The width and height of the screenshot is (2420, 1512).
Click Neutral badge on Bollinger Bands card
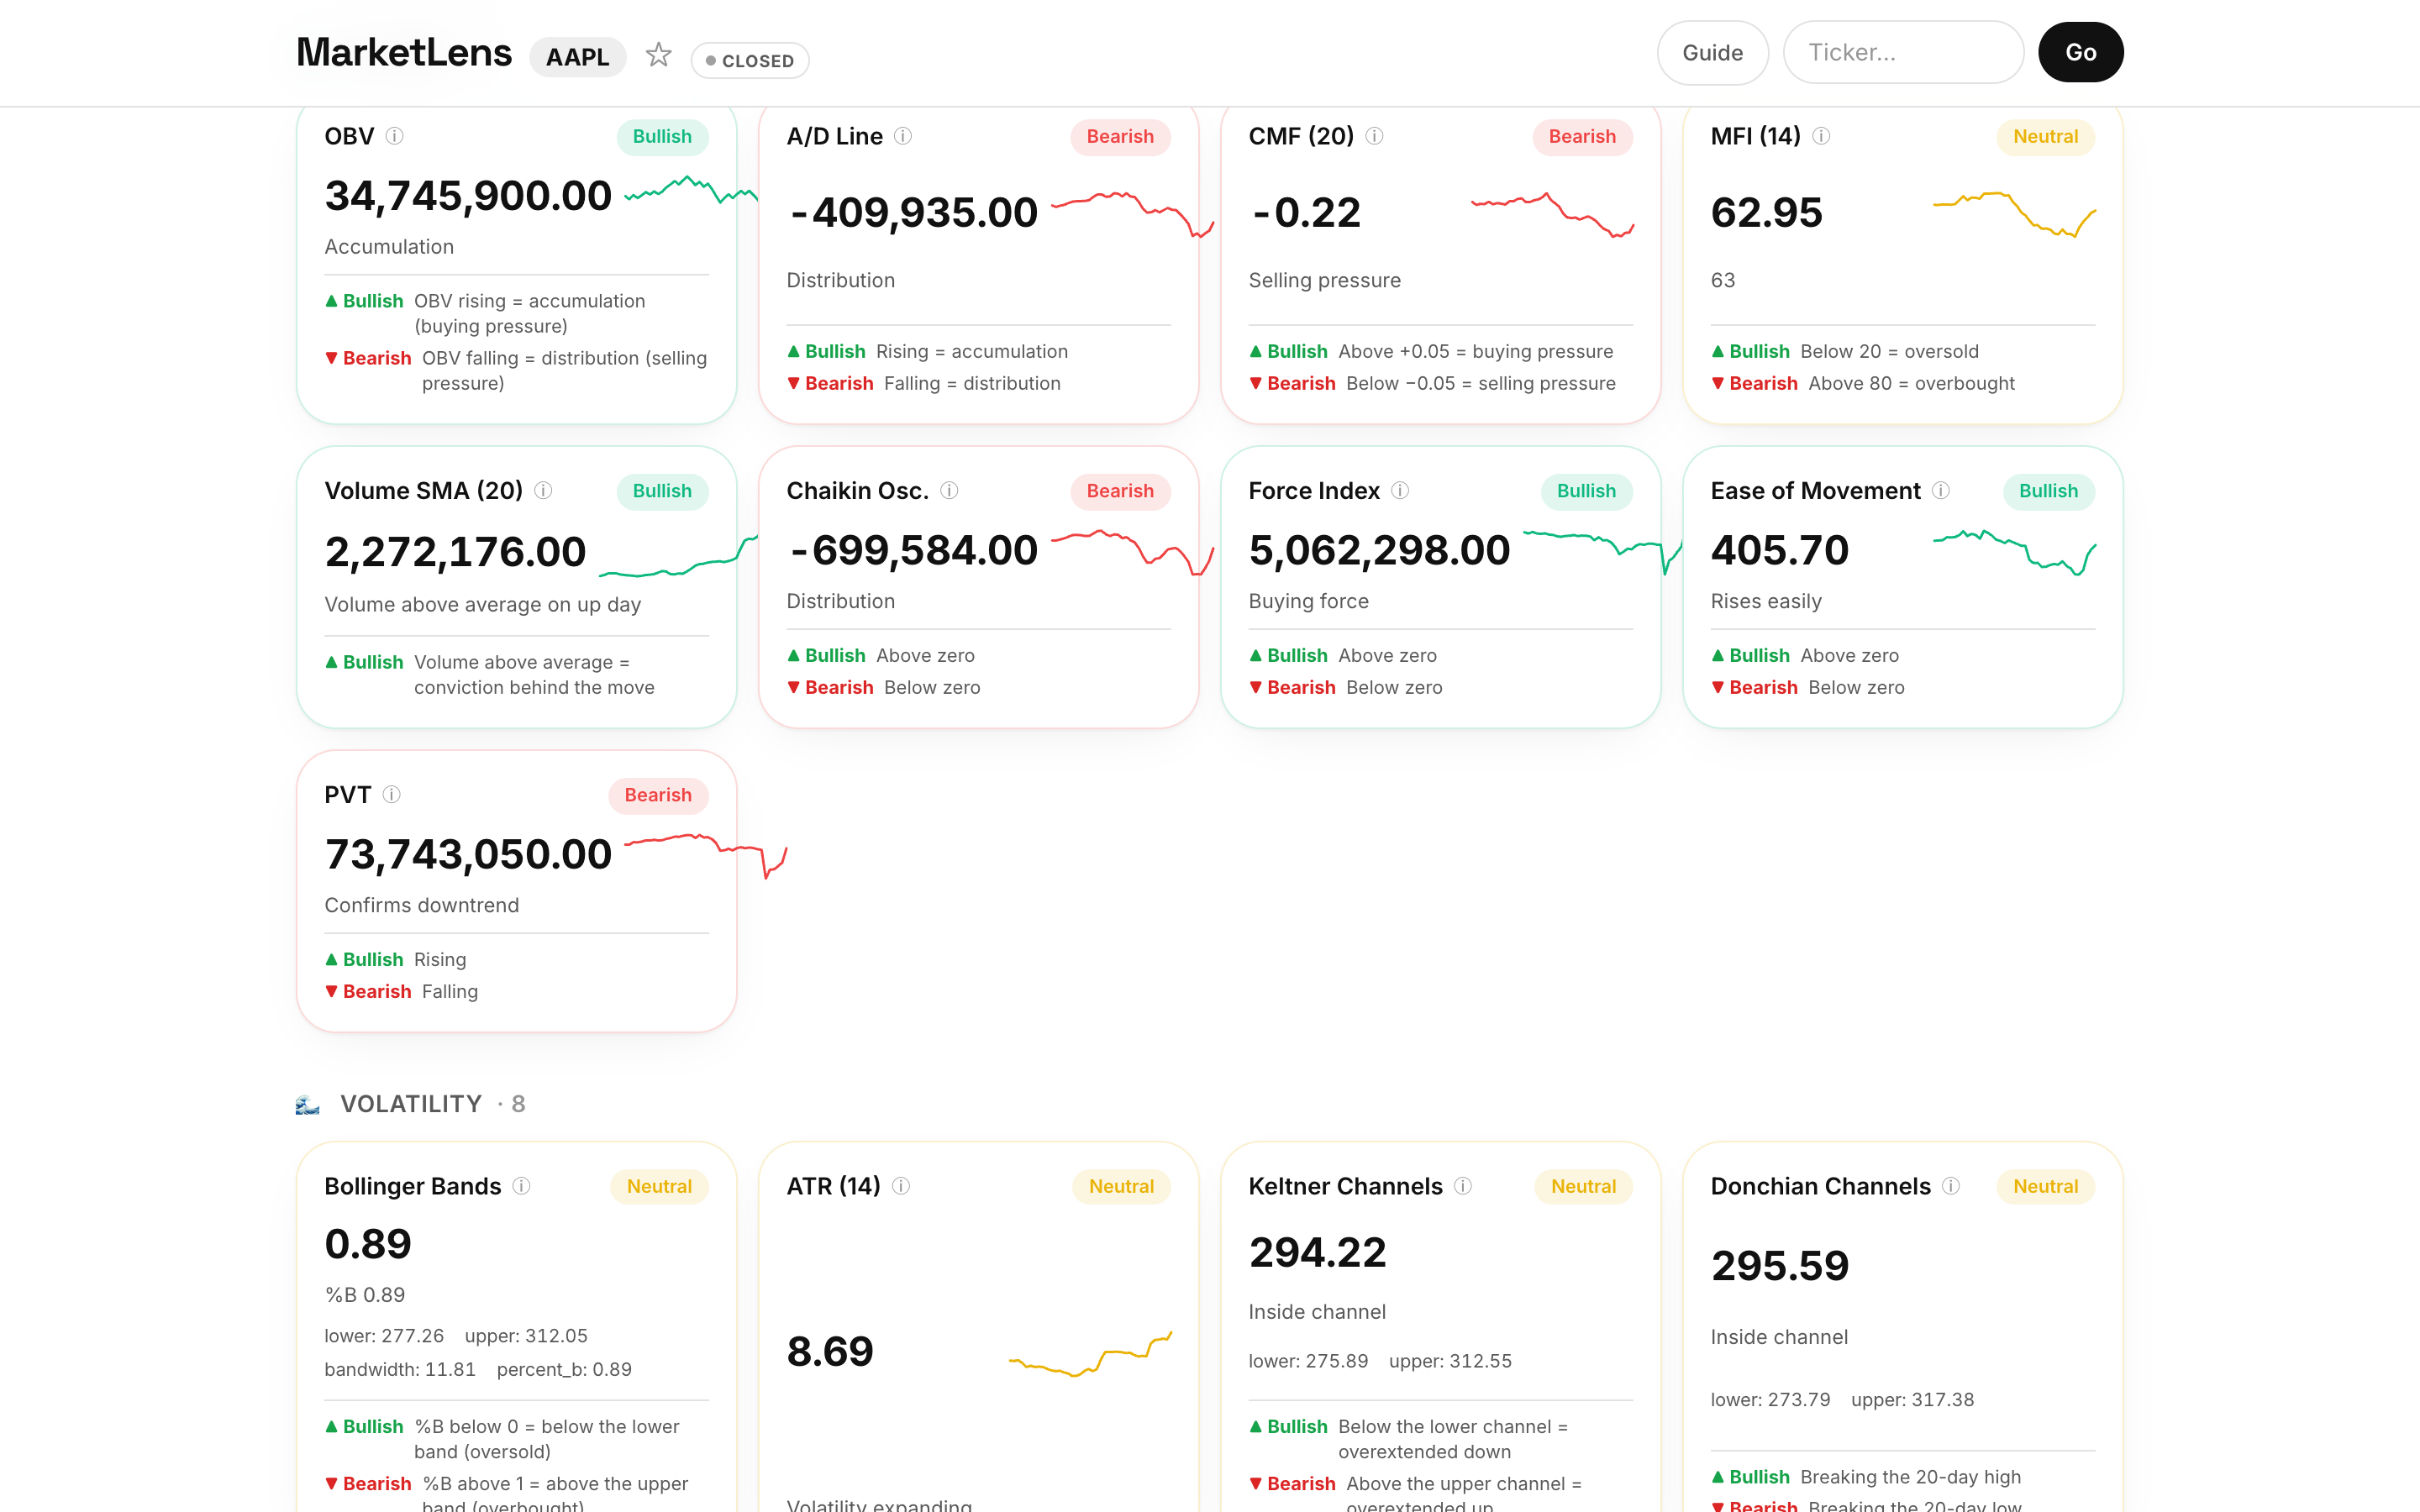[x=659, y=1186]
